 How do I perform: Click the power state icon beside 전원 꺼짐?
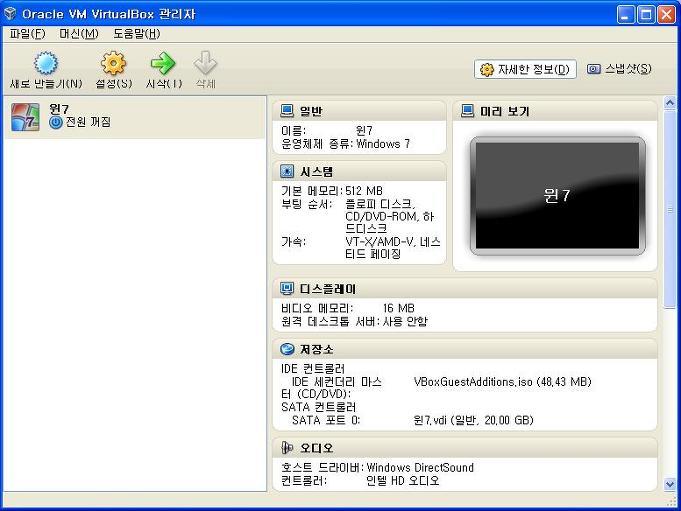pyautogui.click(x=56, y=122)
